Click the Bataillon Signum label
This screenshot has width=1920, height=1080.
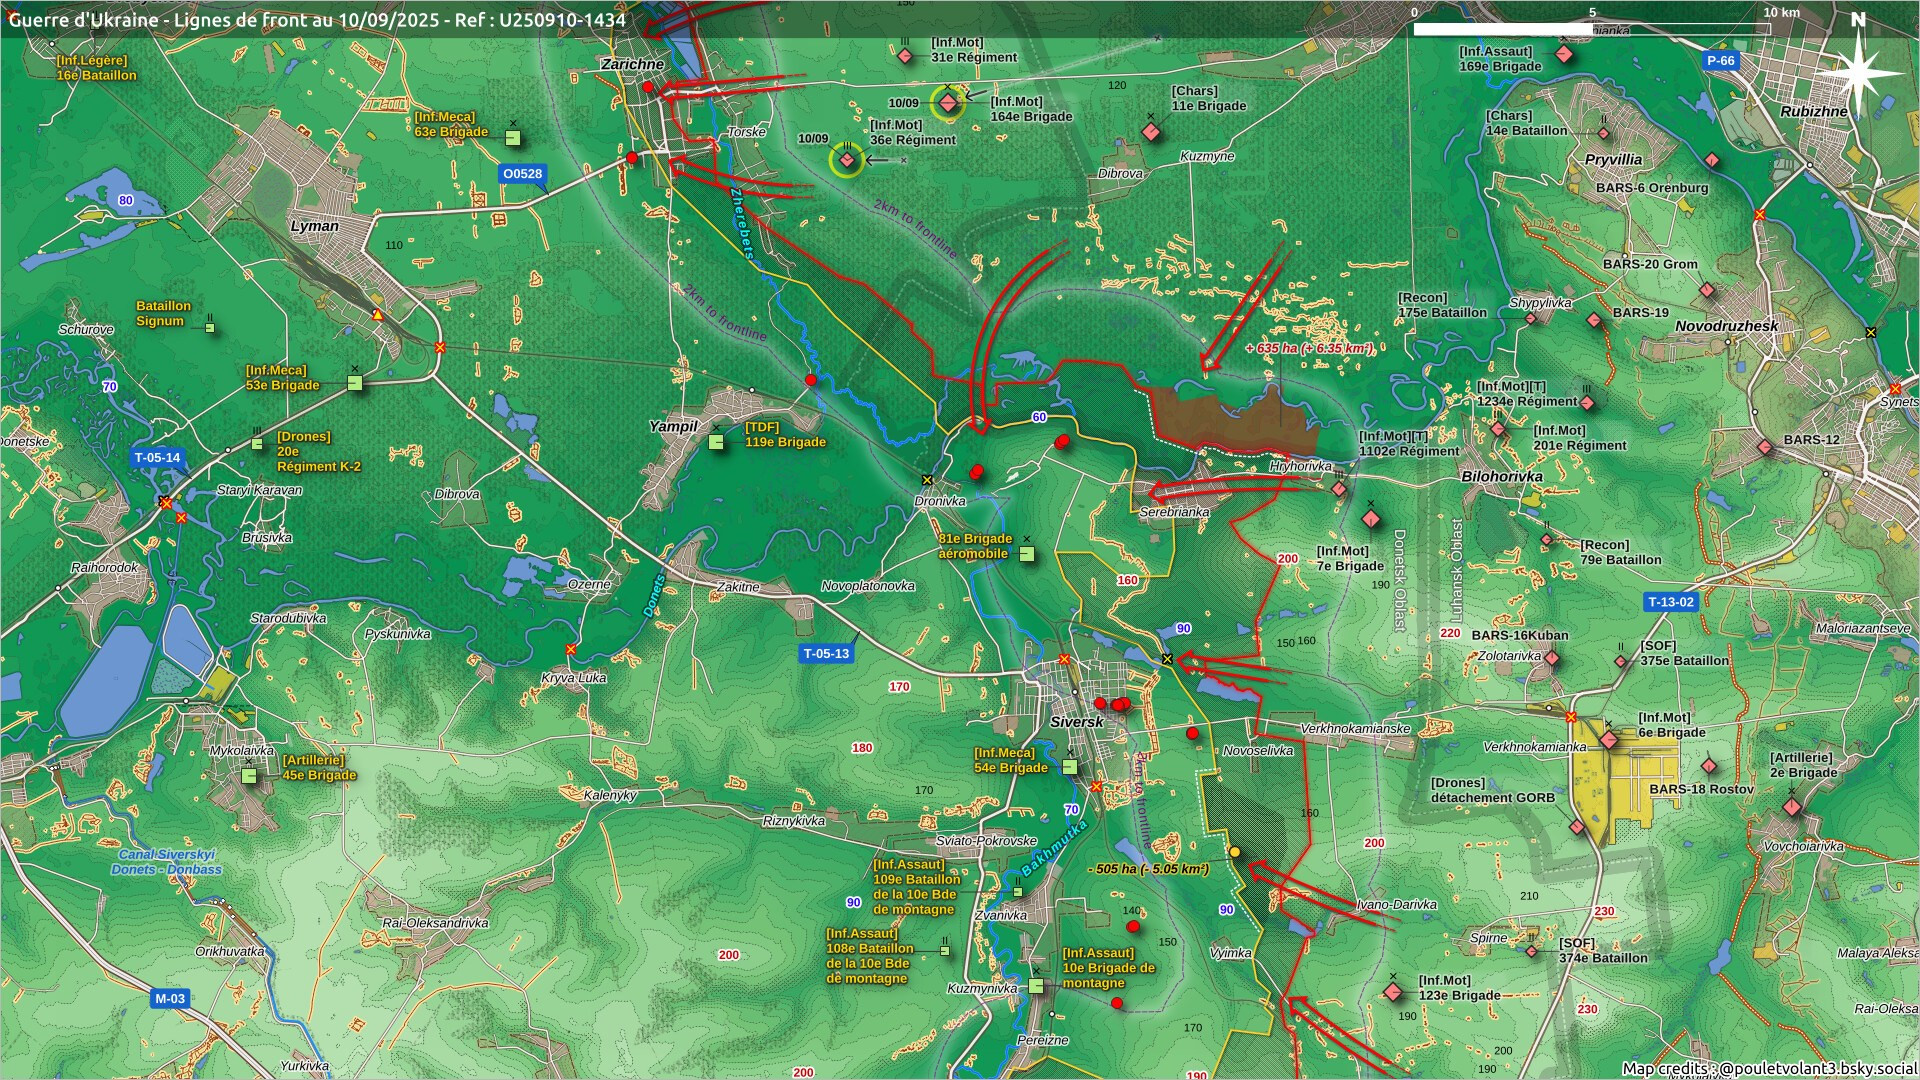(163, 314)
